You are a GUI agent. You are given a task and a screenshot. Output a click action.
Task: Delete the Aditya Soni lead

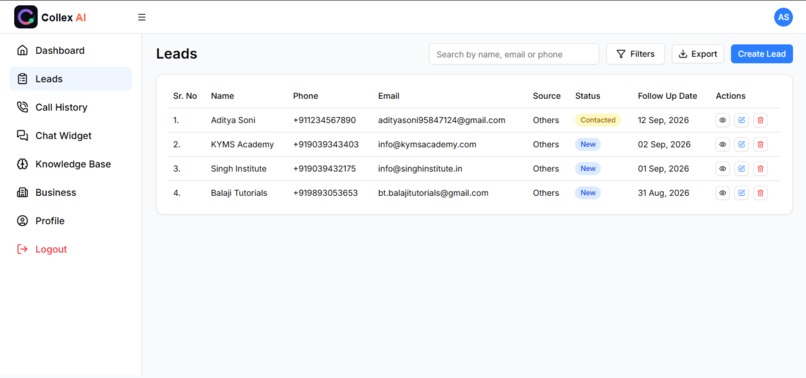[760, 120]
